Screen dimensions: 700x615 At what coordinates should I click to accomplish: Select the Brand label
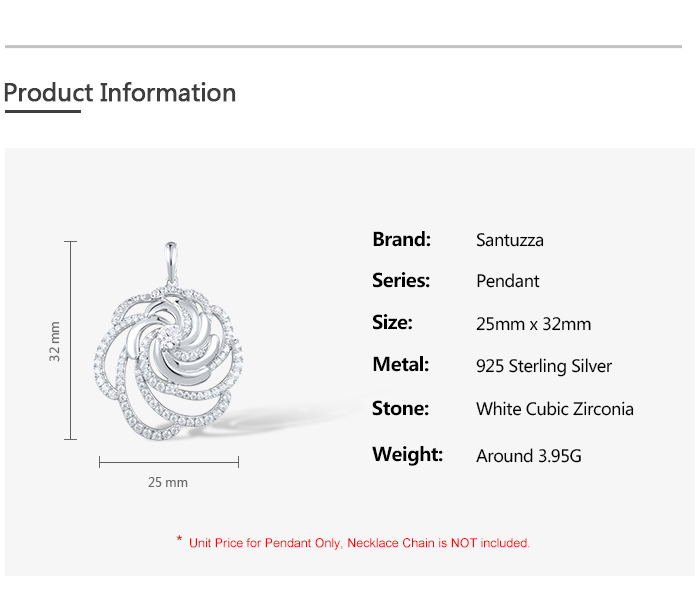[x=401, y=239]
